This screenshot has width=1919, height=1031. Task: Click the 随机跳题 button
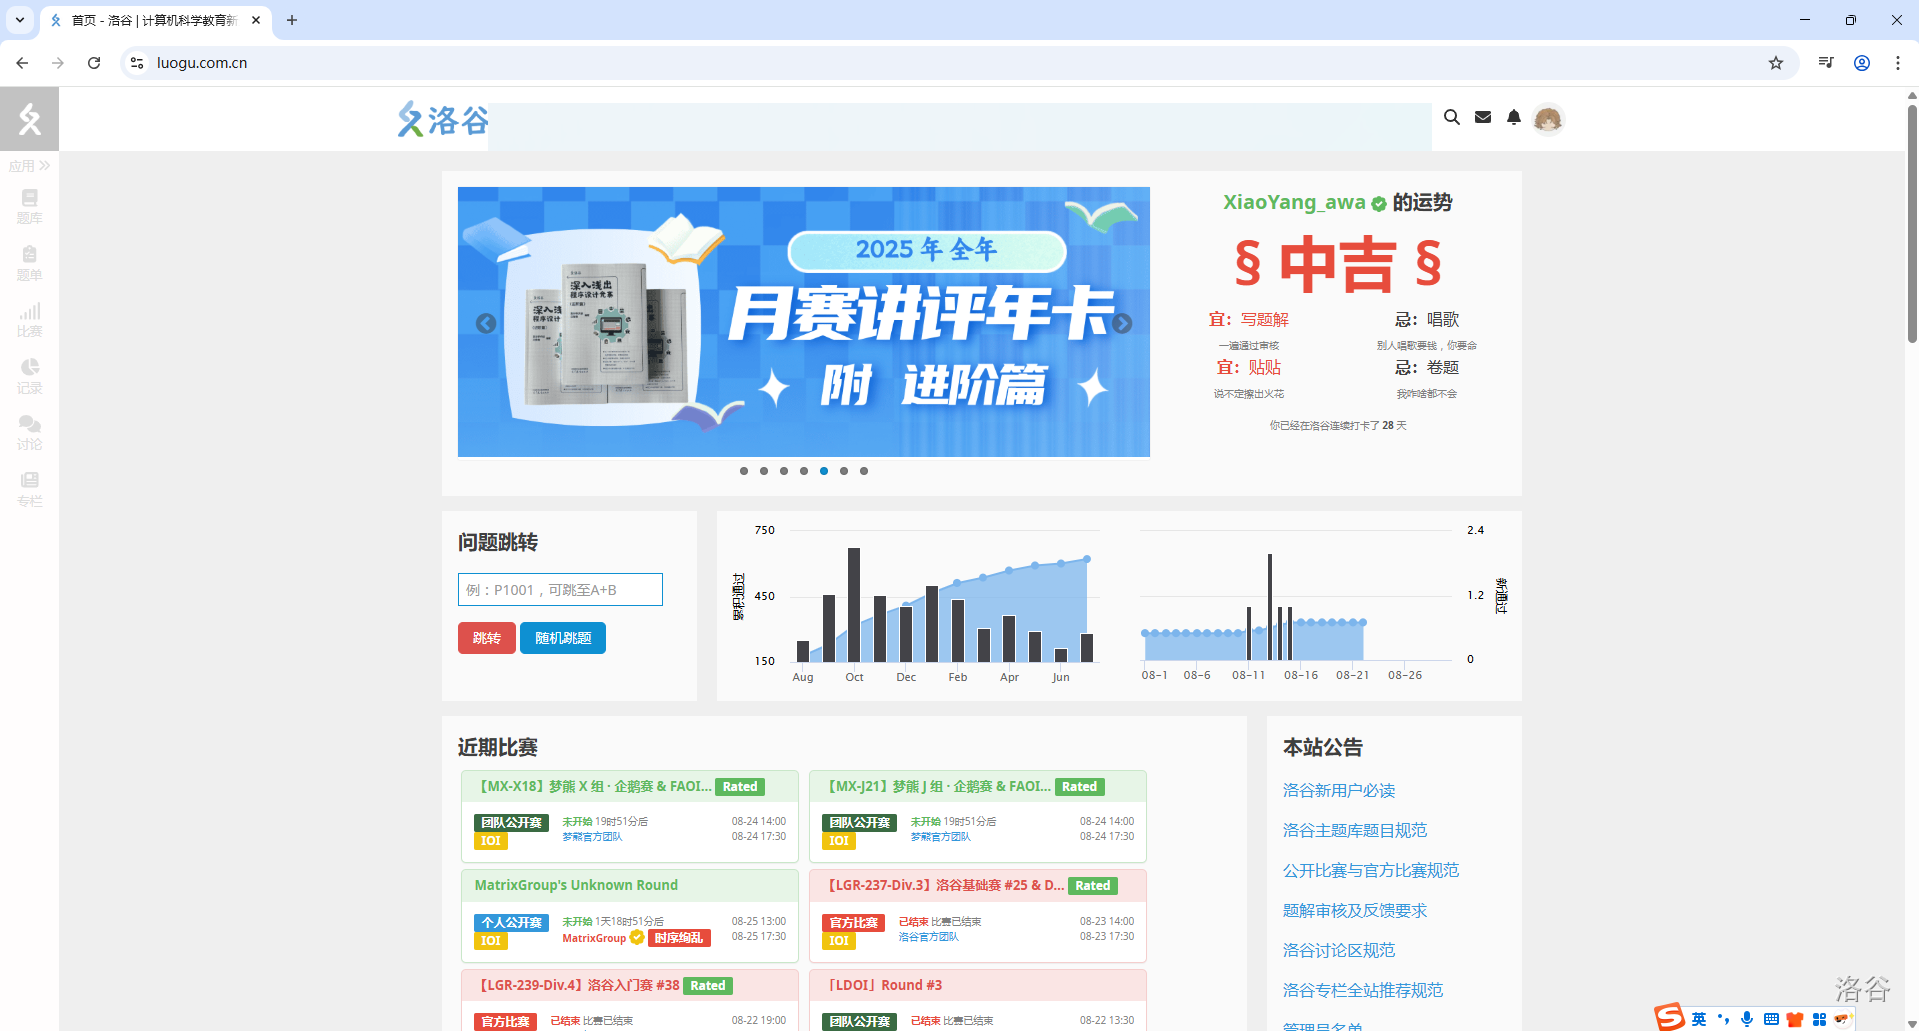coord(562,638)
